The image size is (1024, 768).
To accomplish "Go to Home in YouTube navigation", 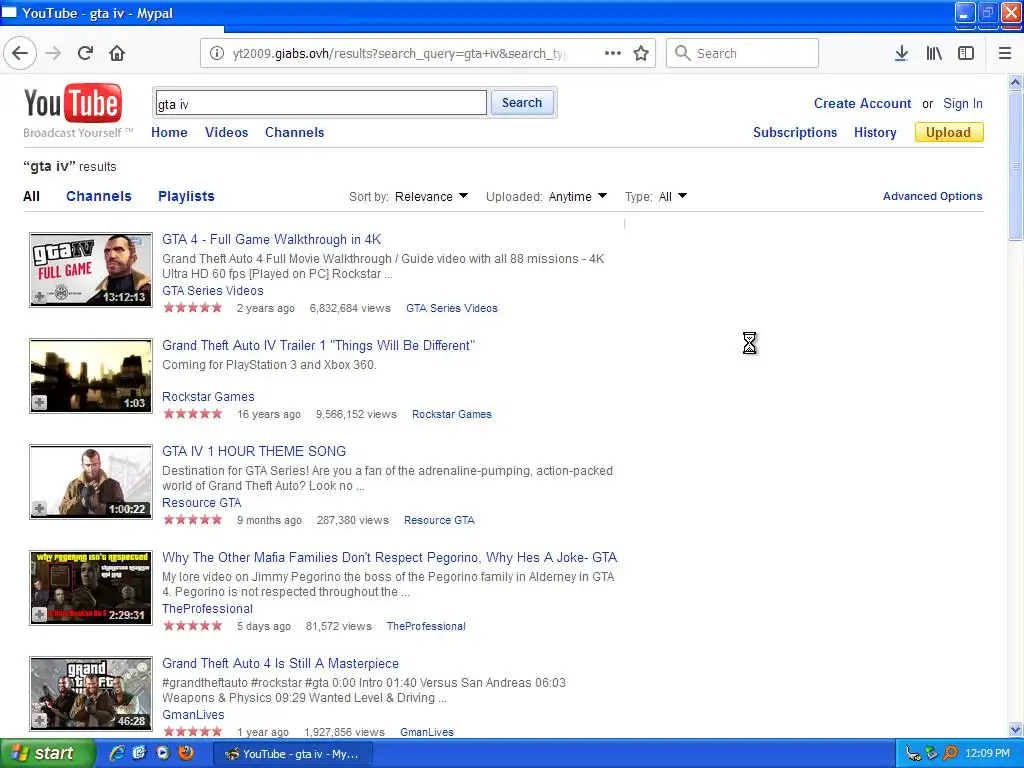I will point(169,132).
